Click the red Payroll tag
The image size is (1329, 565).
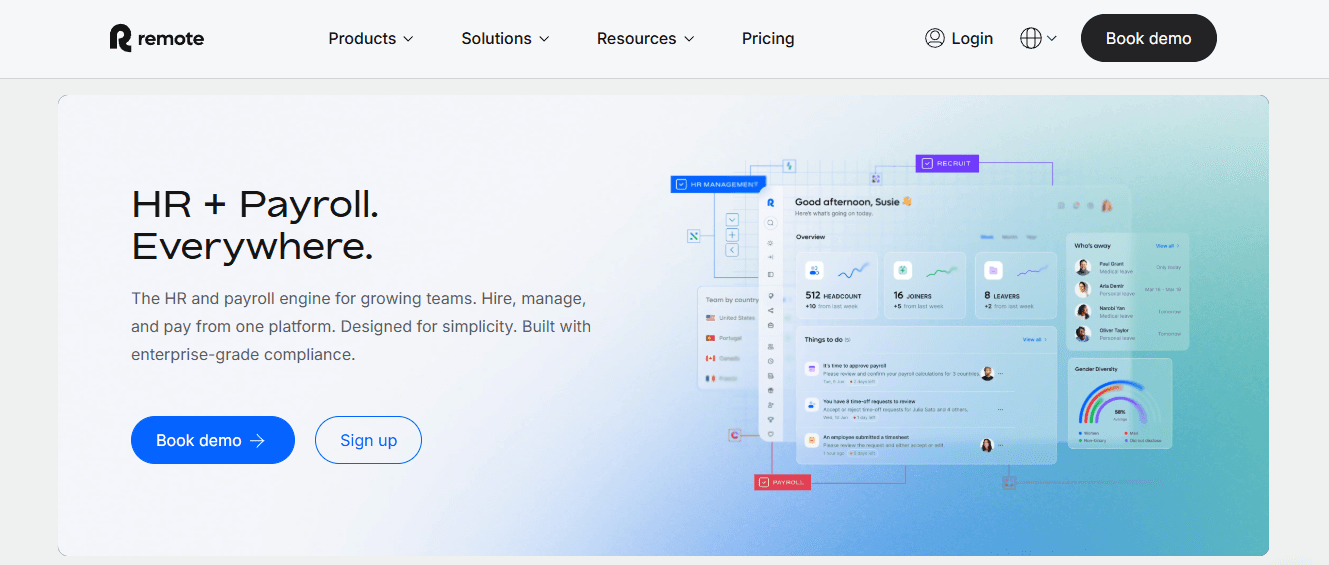782,482
